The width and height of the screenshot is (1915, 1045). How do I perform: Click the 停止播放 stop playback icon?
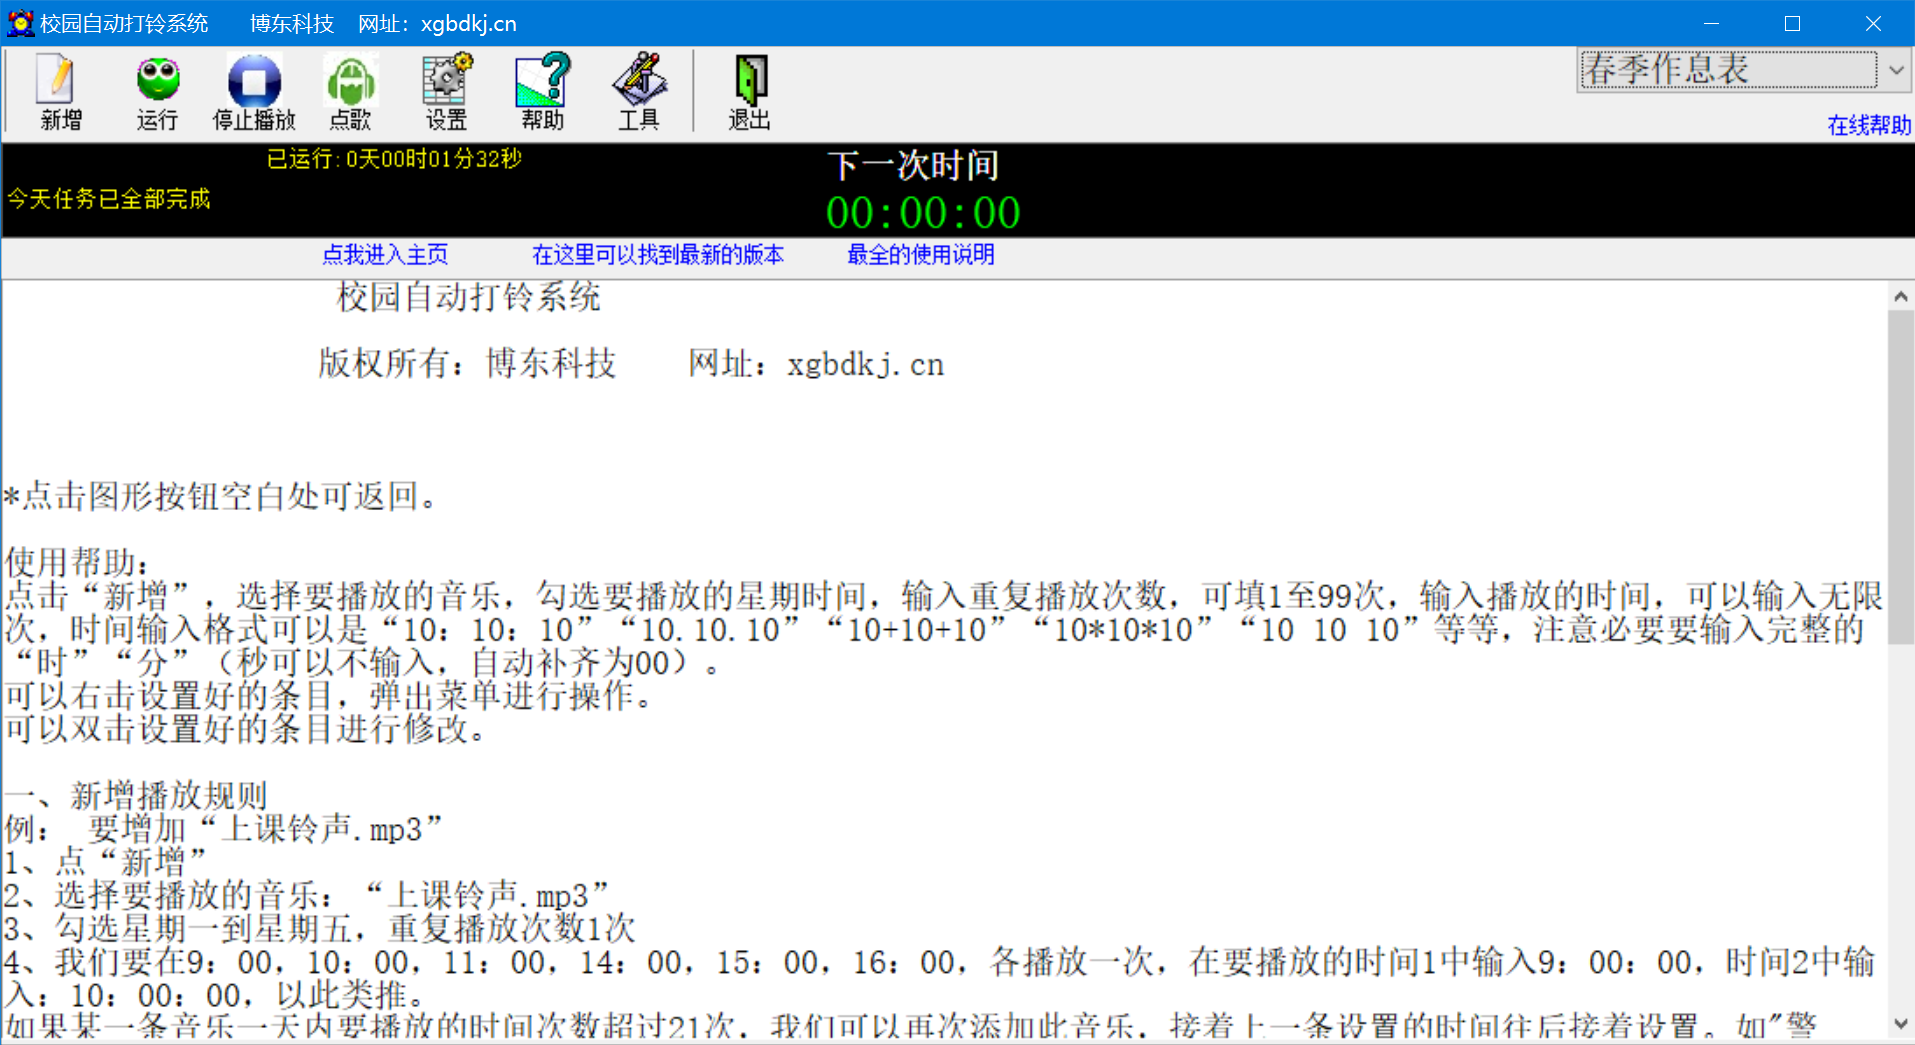coord(254,91)
